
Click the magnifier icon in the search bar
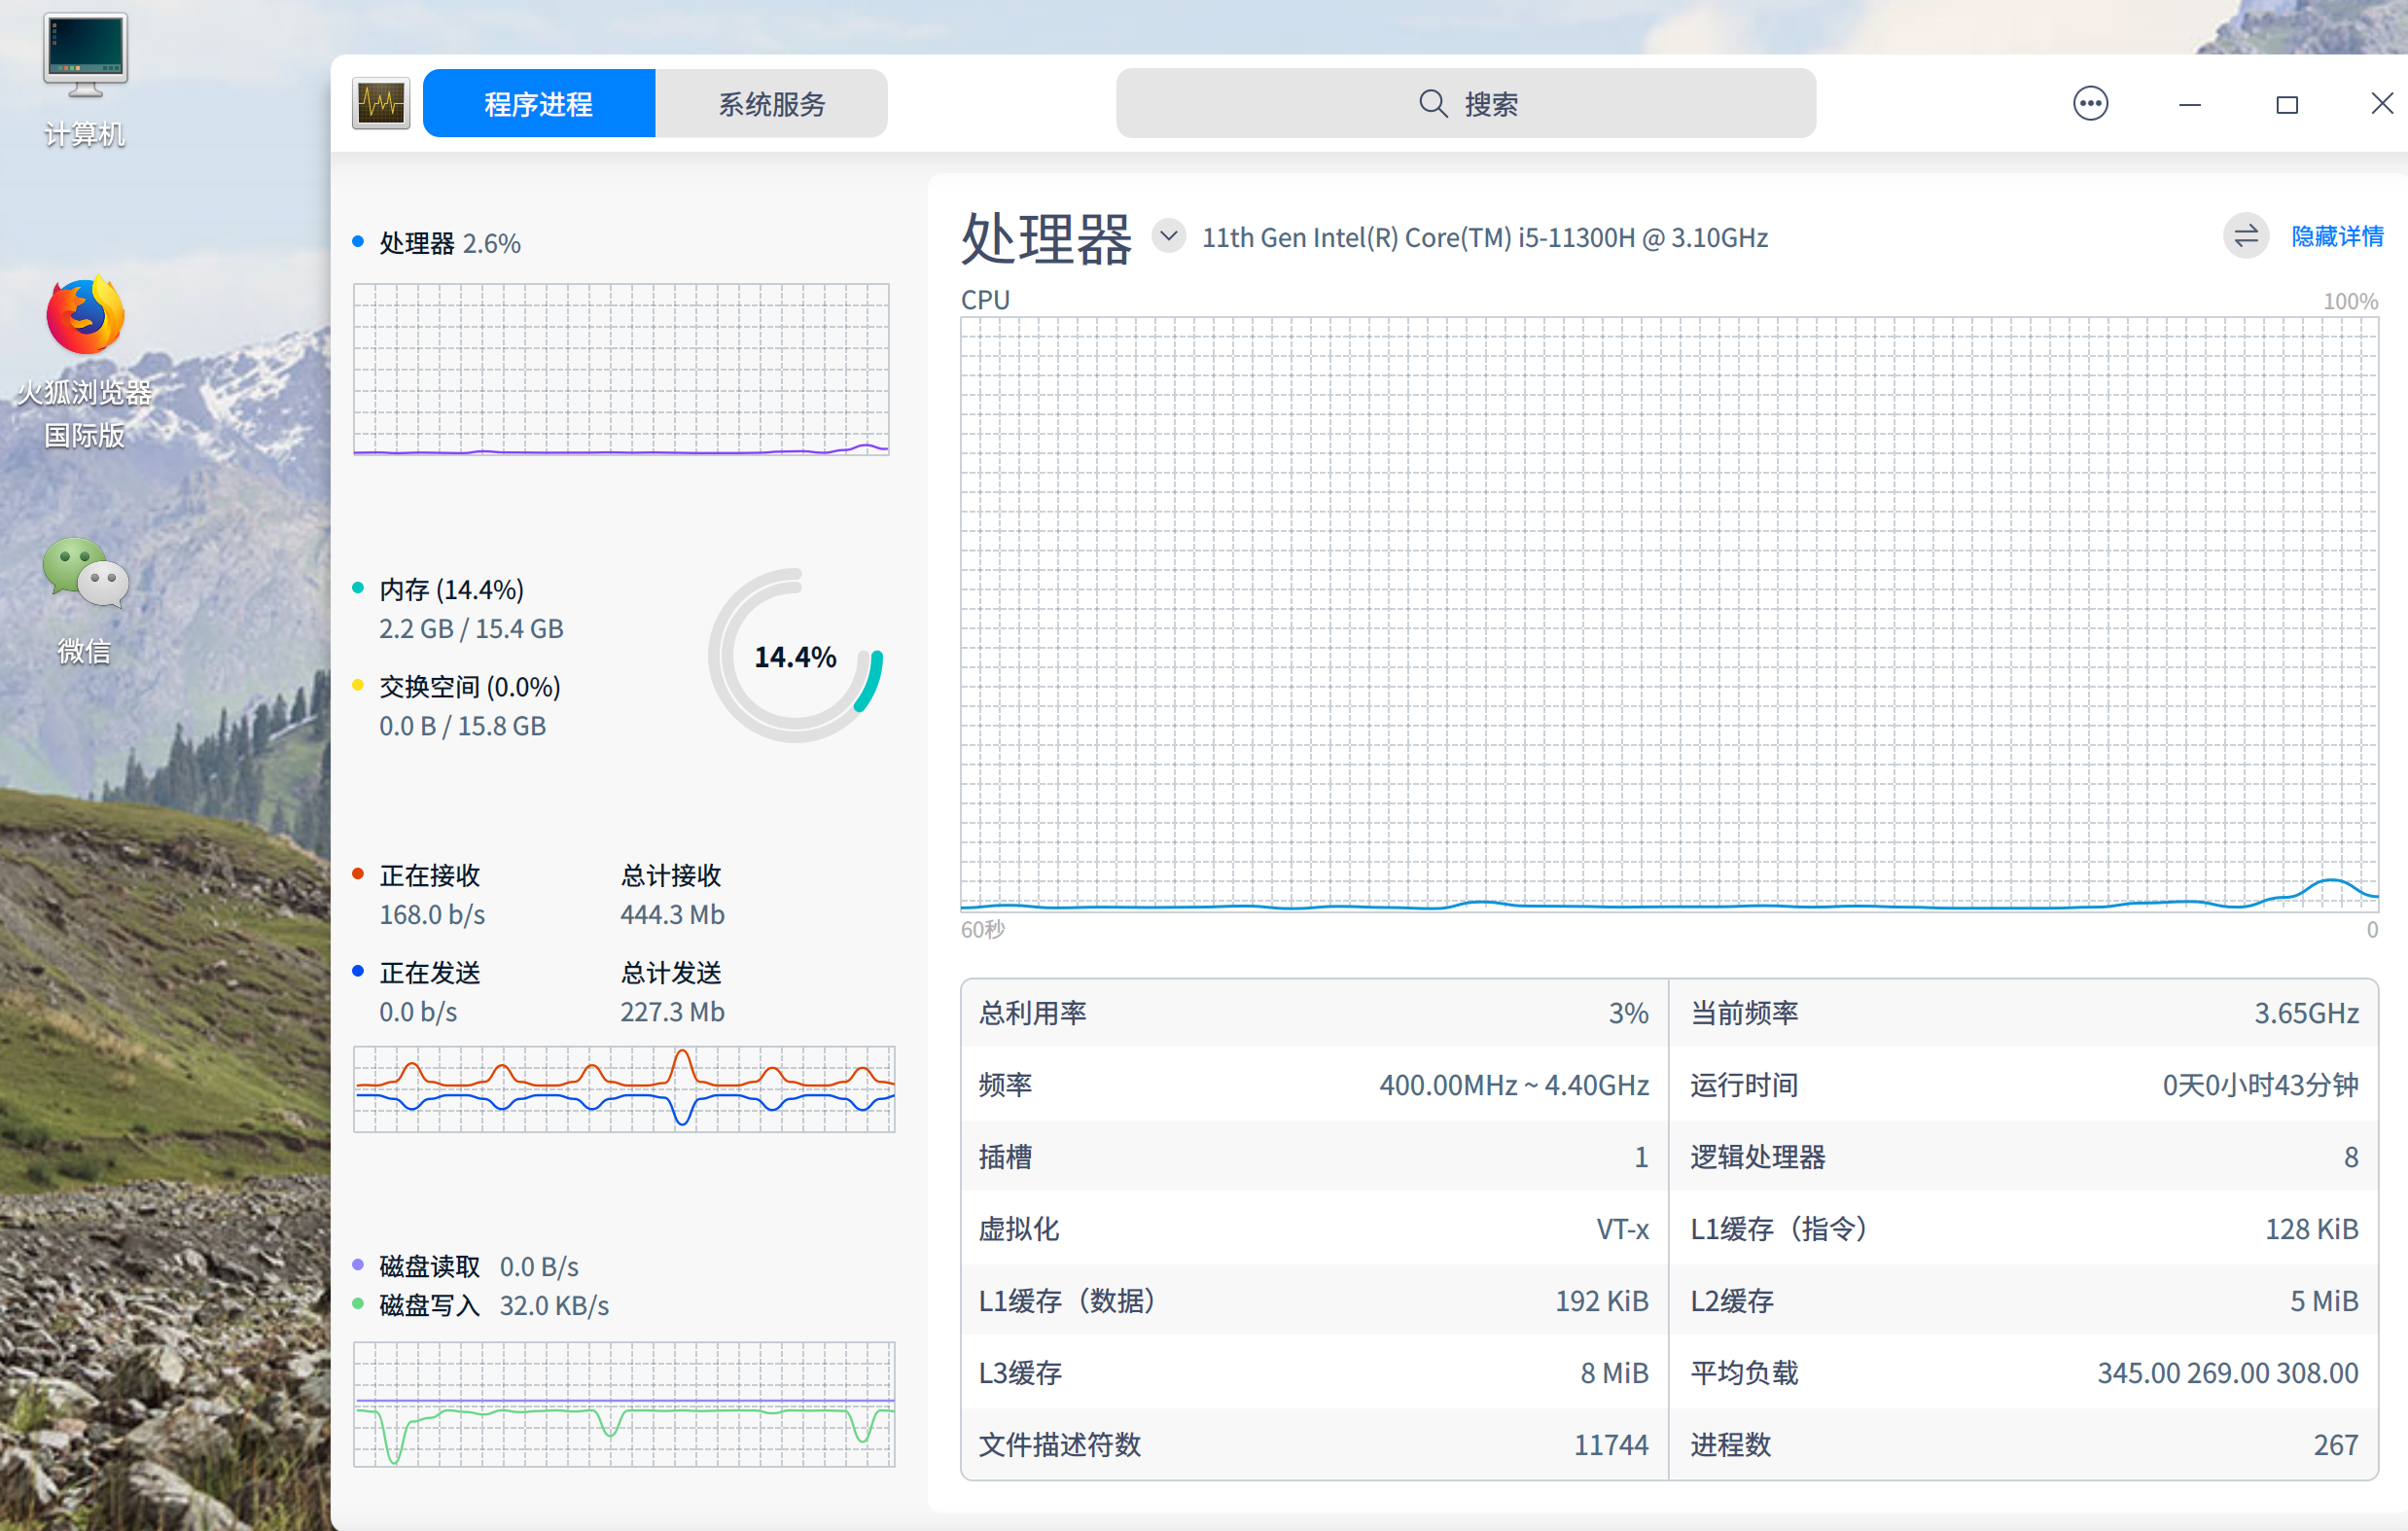(x=1432, y=103)
